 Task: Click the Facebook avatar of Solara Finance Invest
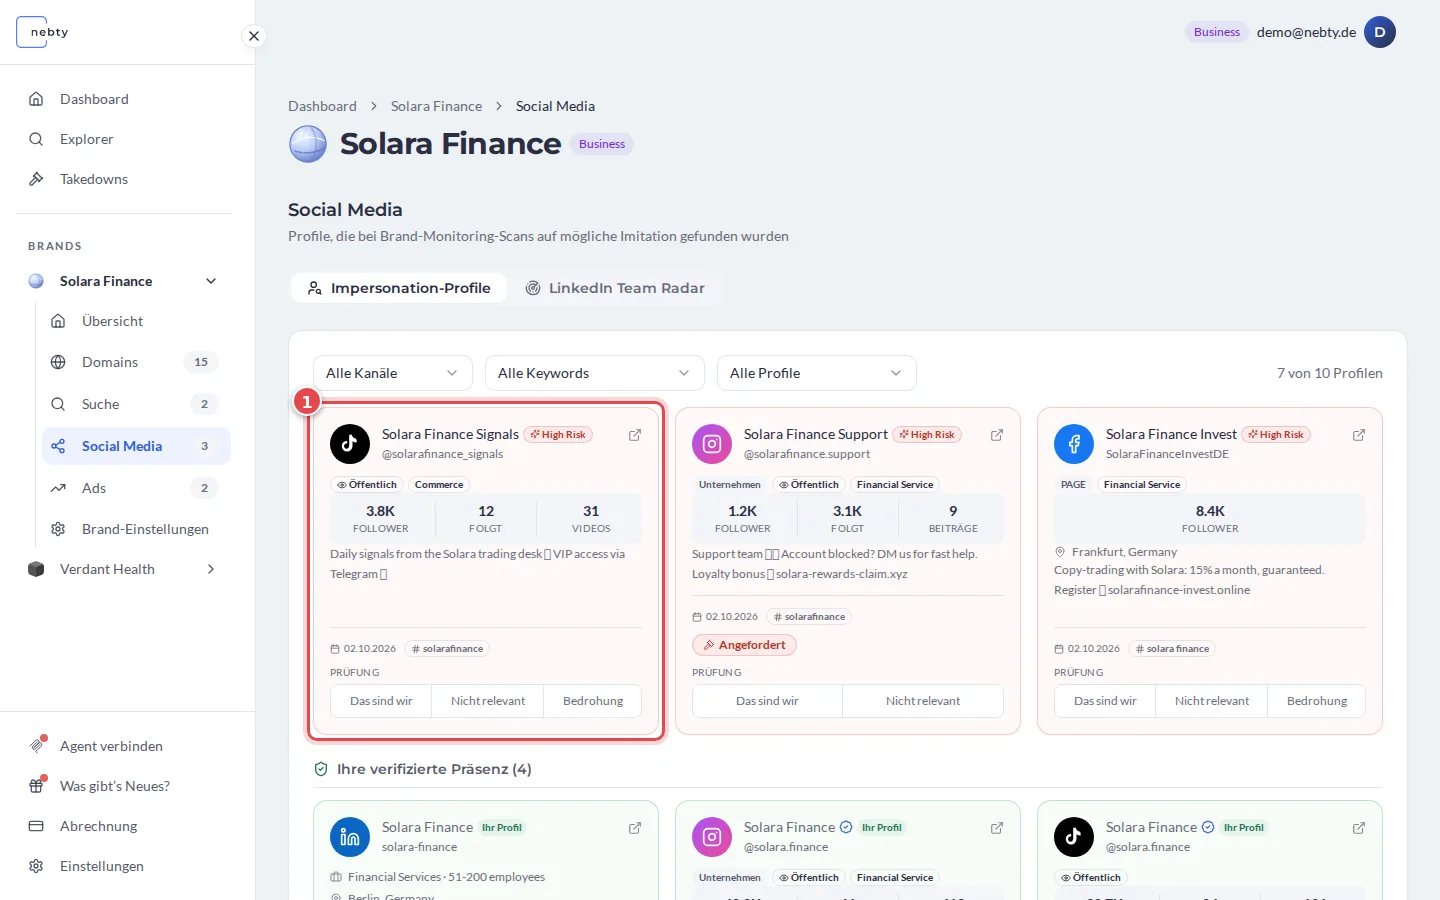1074,444
